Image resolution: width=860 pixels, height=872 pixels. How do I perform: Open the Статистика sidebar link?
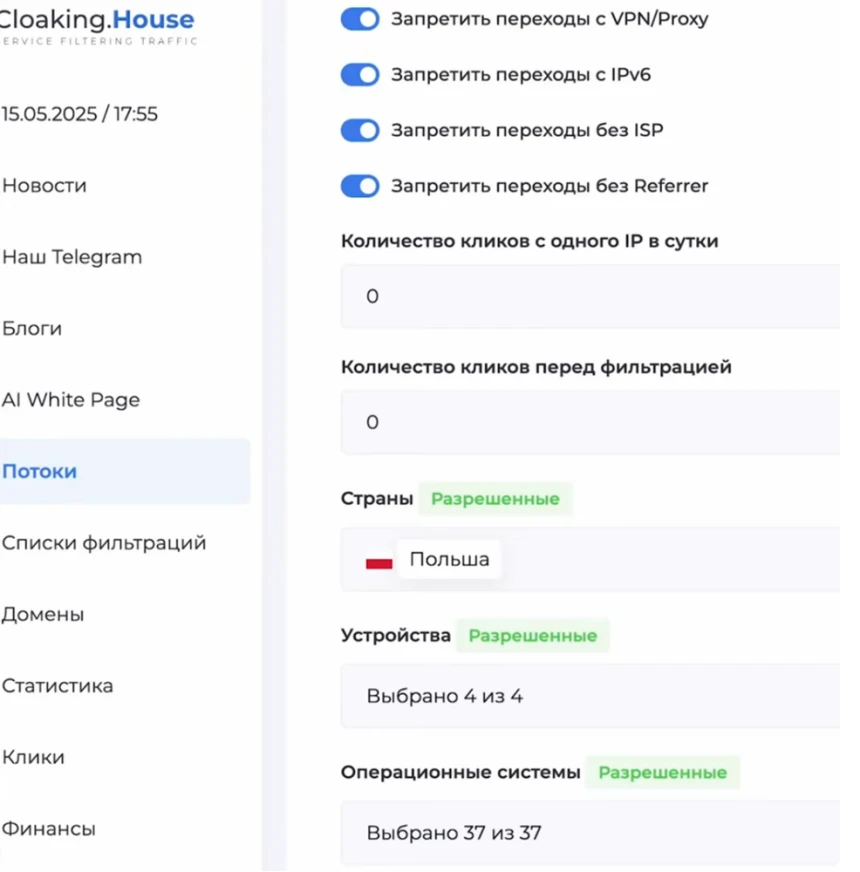pos(58,686)
